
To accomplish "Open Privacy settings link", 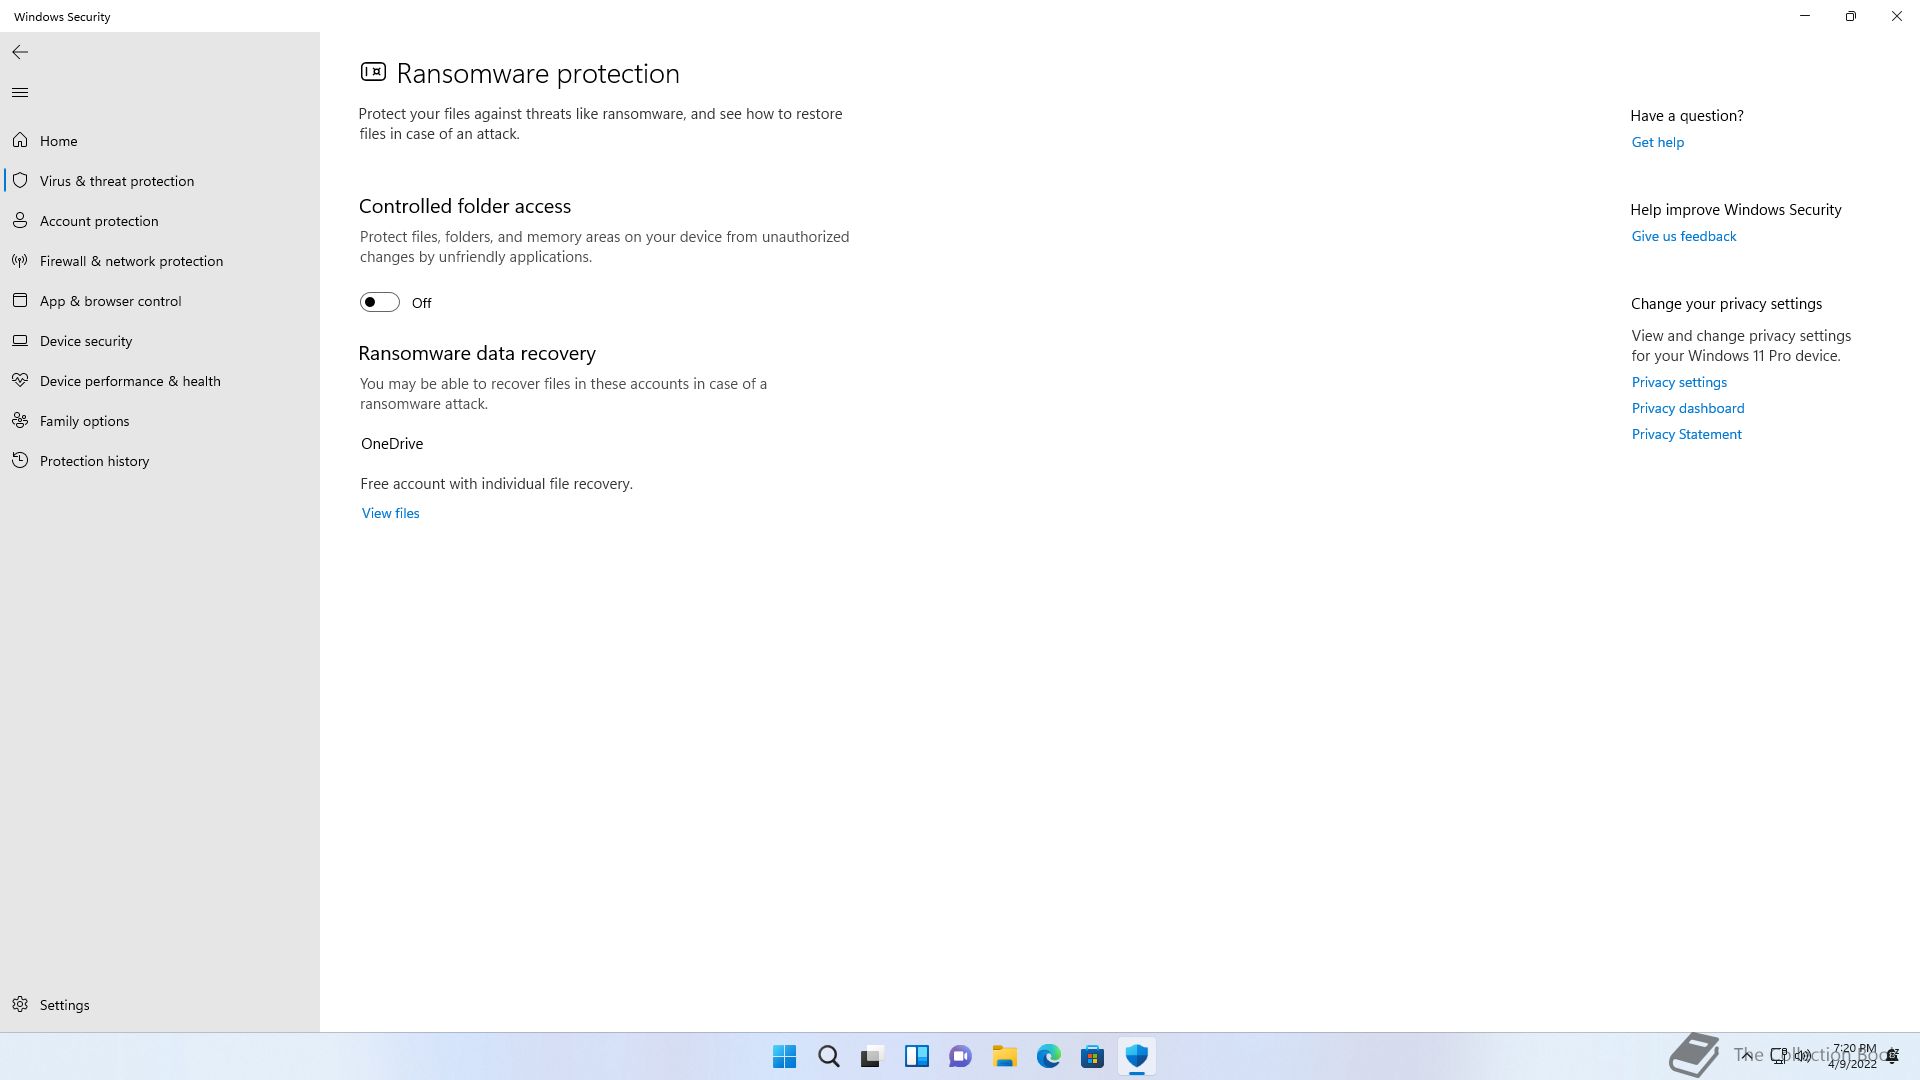I will 1679,382.
